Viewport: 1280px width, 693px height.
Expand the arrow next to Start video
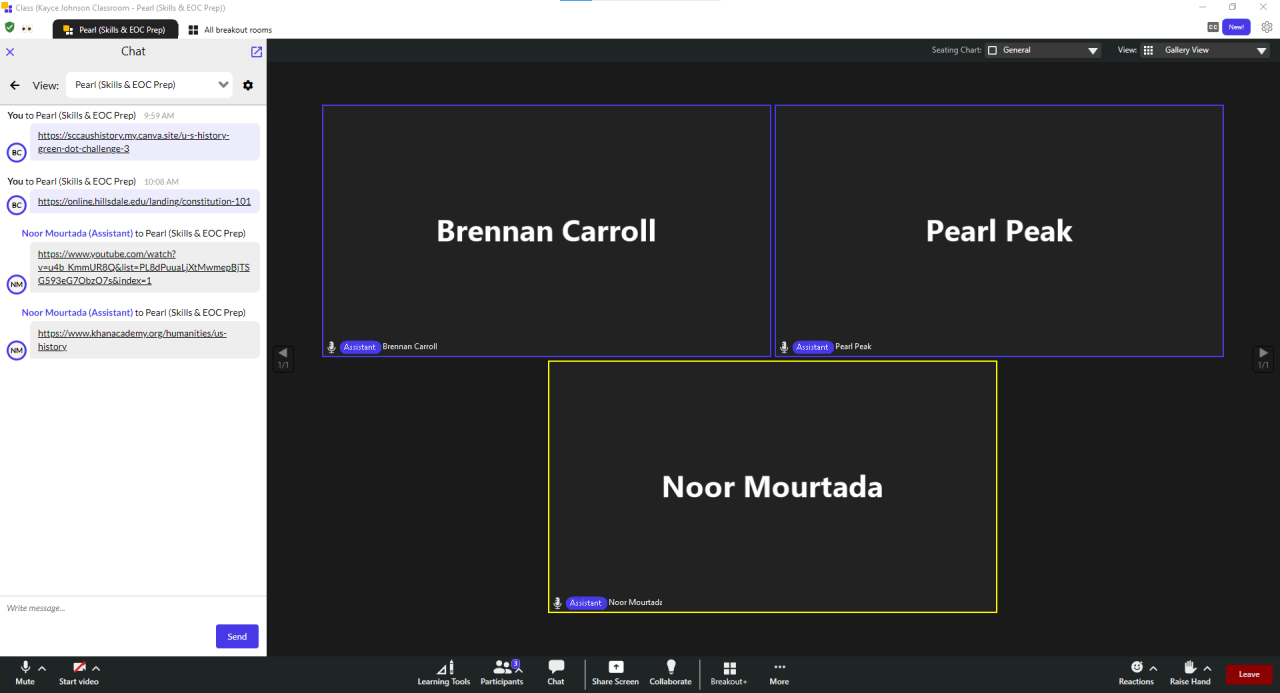[96, 668]
